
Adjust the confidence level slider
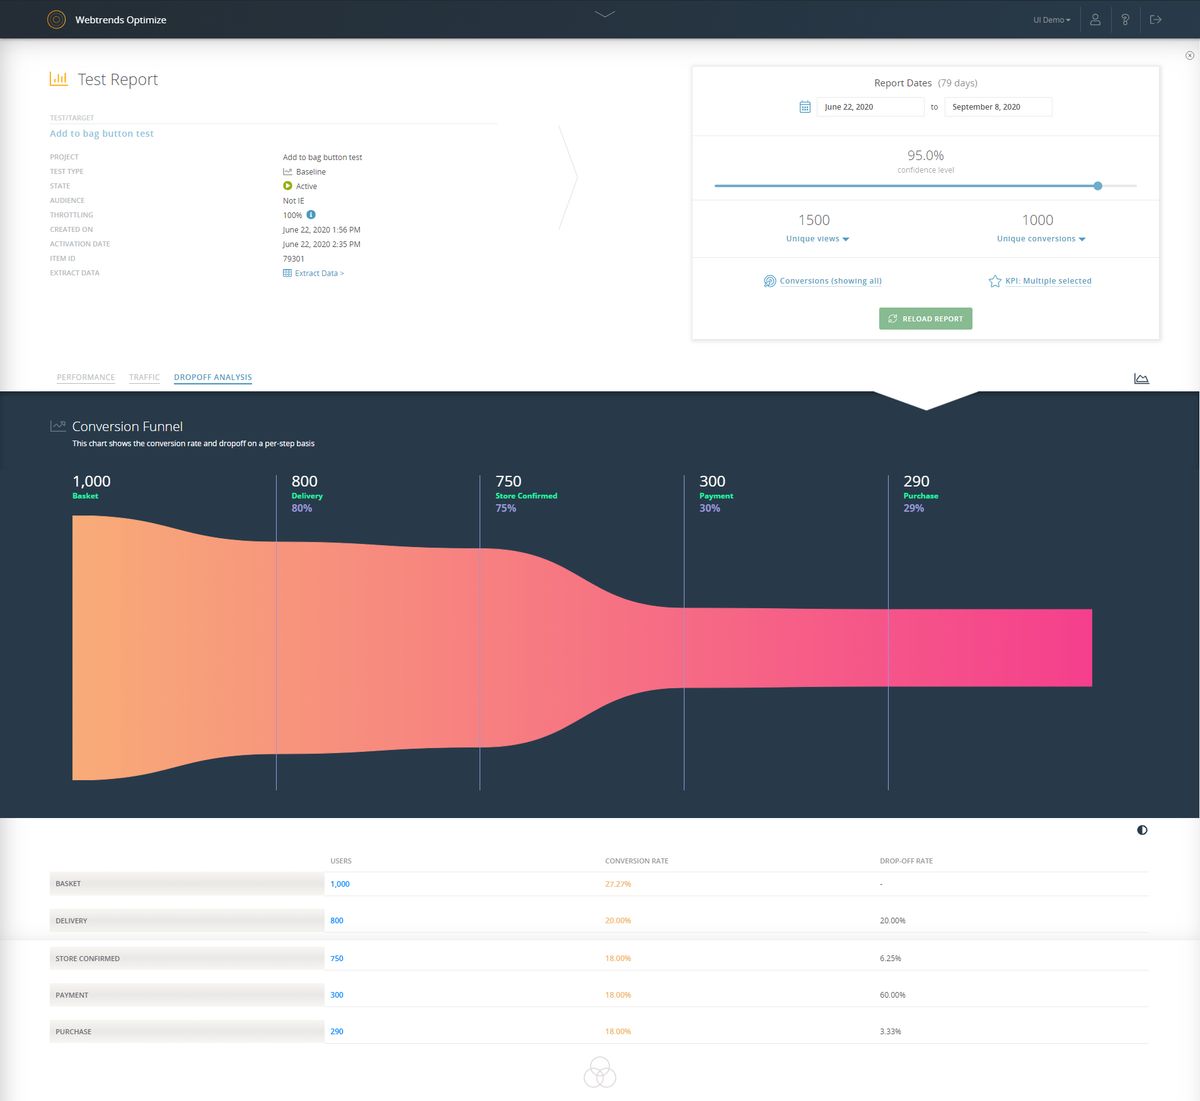pos(1097,186)
